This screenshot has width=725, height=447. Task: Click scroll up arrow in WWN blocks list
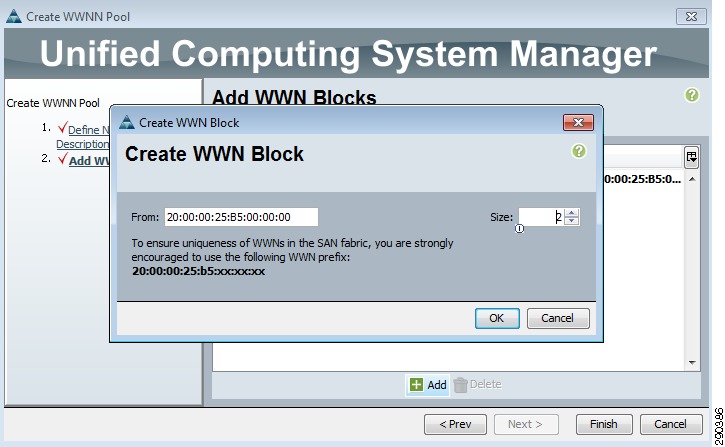tap(692, 179)
